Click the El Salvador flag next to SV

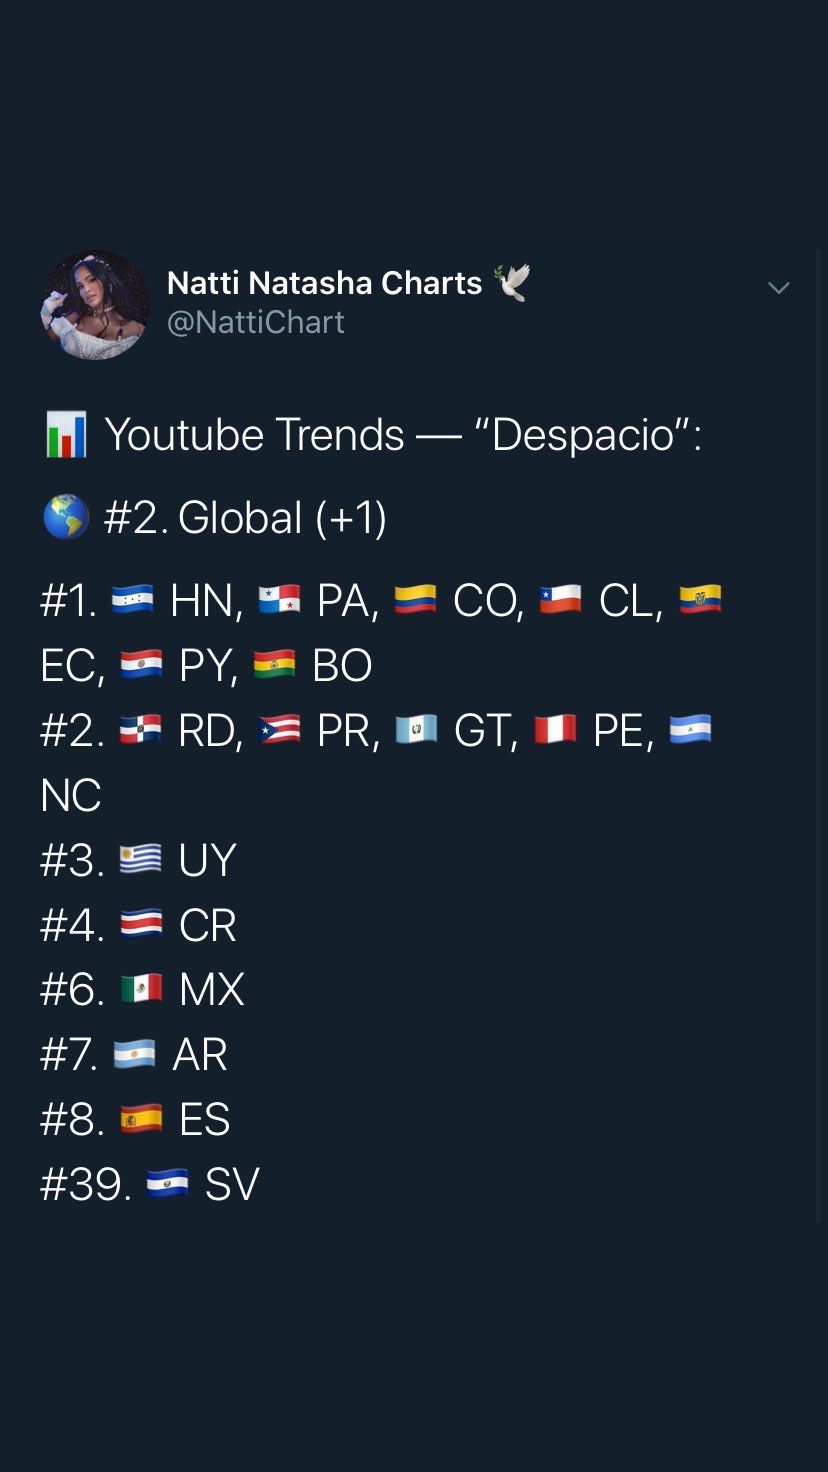click(168, 1184)
